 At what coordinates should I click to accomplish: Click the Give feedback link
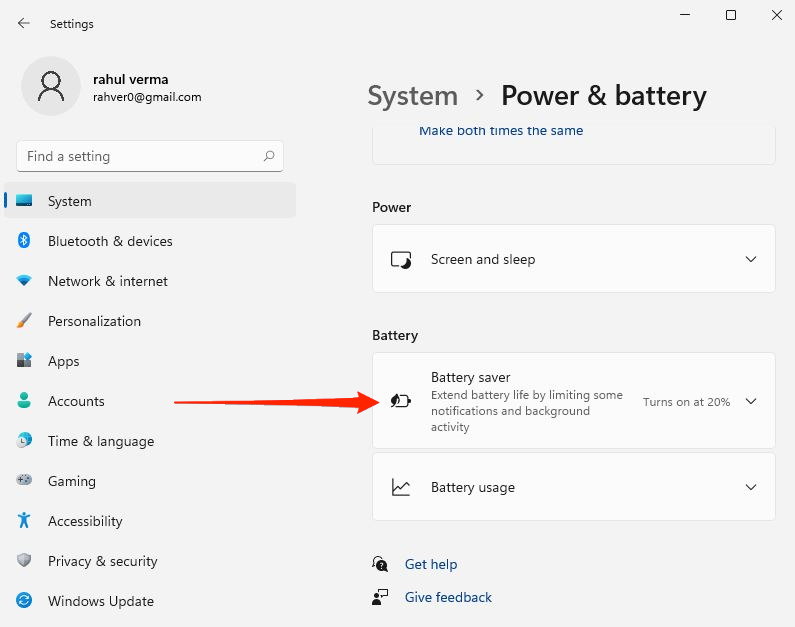pos(448,597)
